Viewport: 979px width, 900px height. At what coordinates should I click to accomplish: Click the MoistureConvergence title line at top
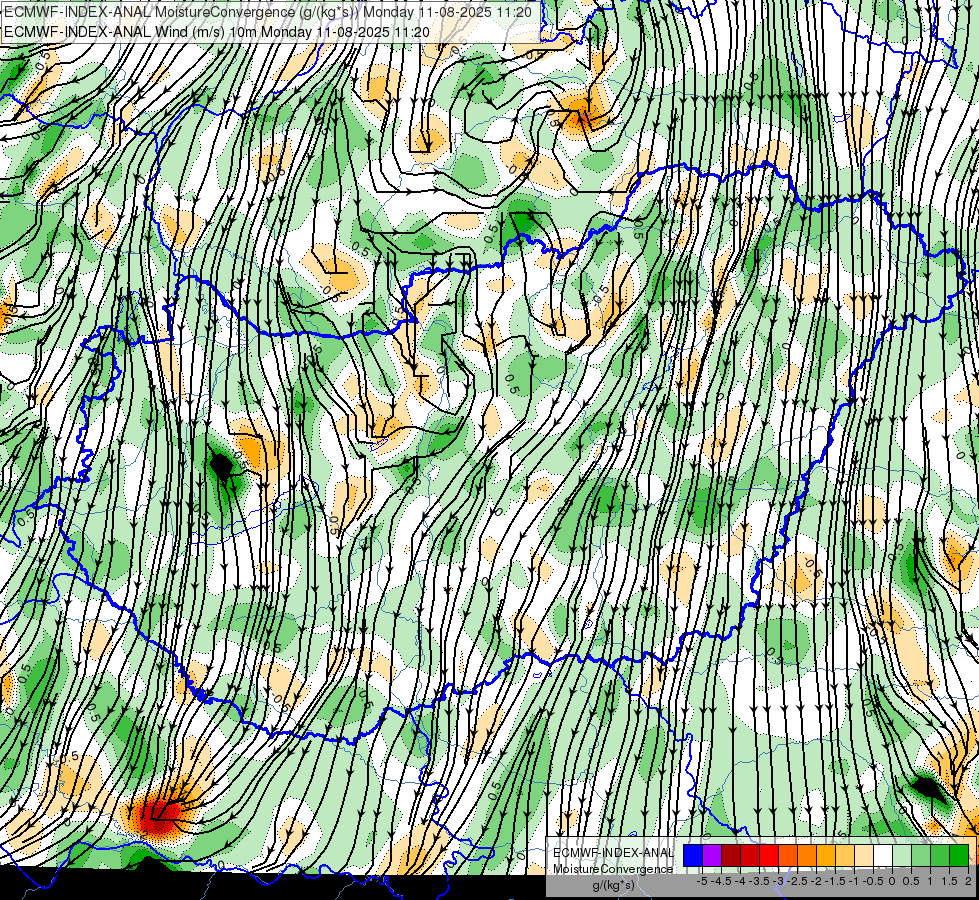pyautogui.click(x=268, y=12)
